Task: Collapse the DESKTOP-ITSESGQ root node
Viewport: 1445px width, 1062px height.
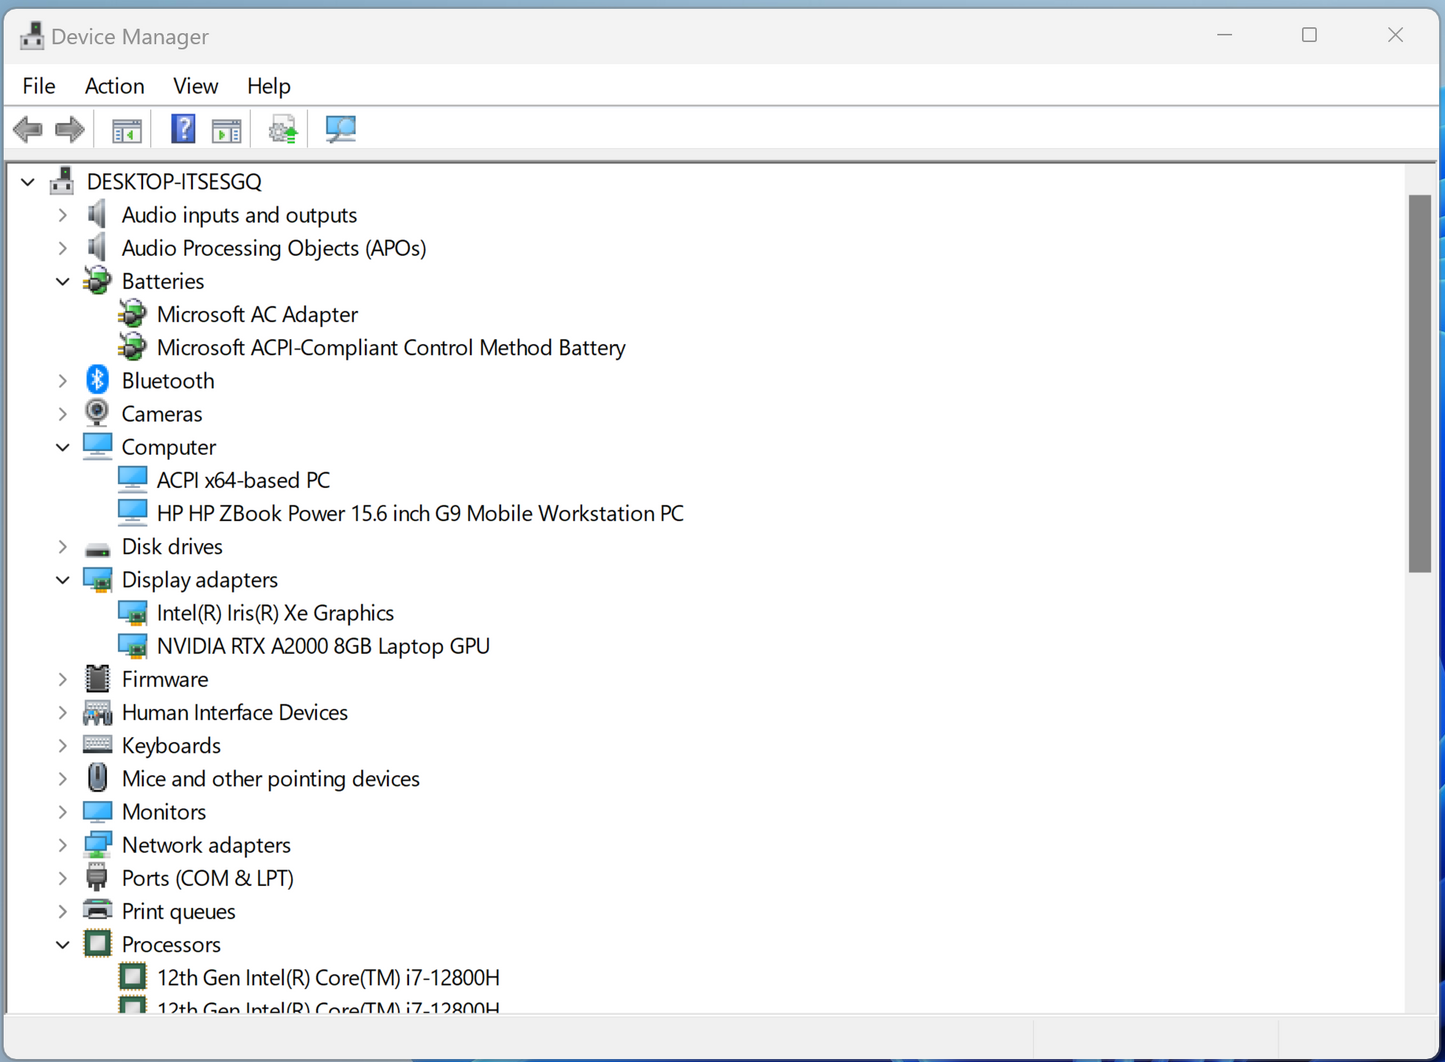Action: coord(28,182)
